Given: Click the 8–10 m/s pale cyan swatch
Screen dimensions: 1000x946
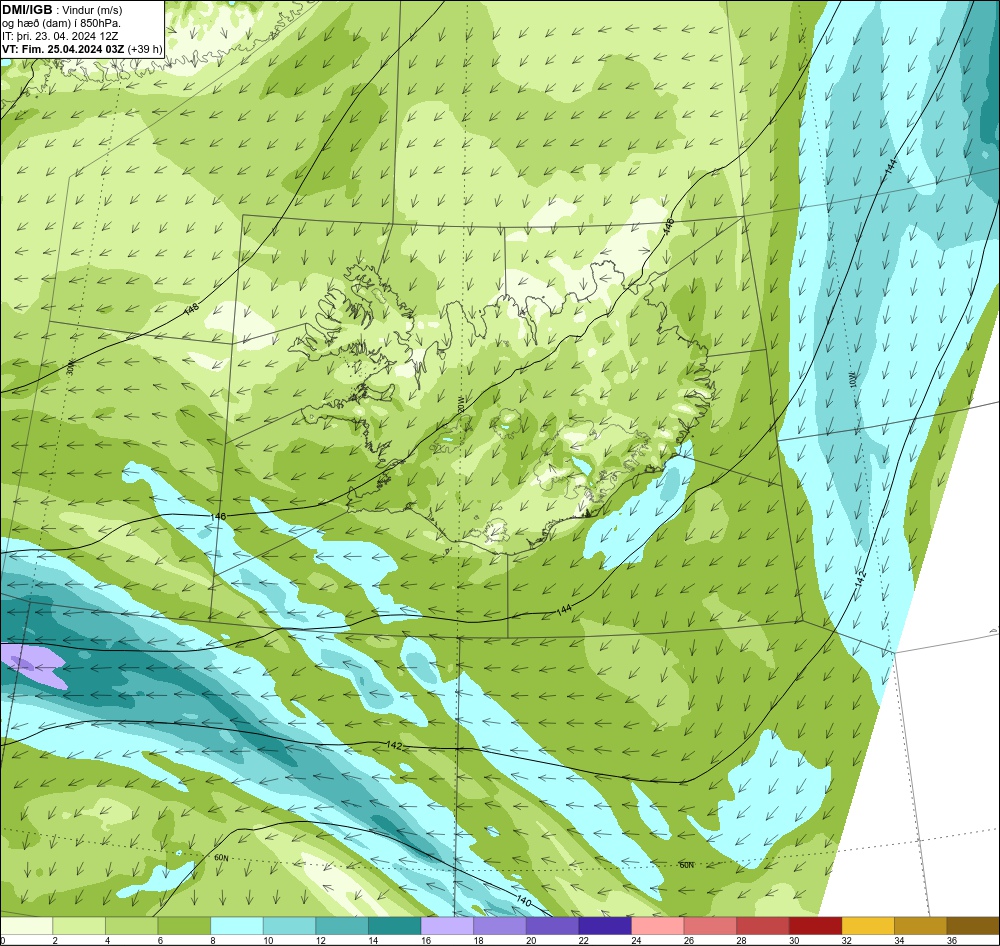Looking at the screenshot, I should pos(237,926).
